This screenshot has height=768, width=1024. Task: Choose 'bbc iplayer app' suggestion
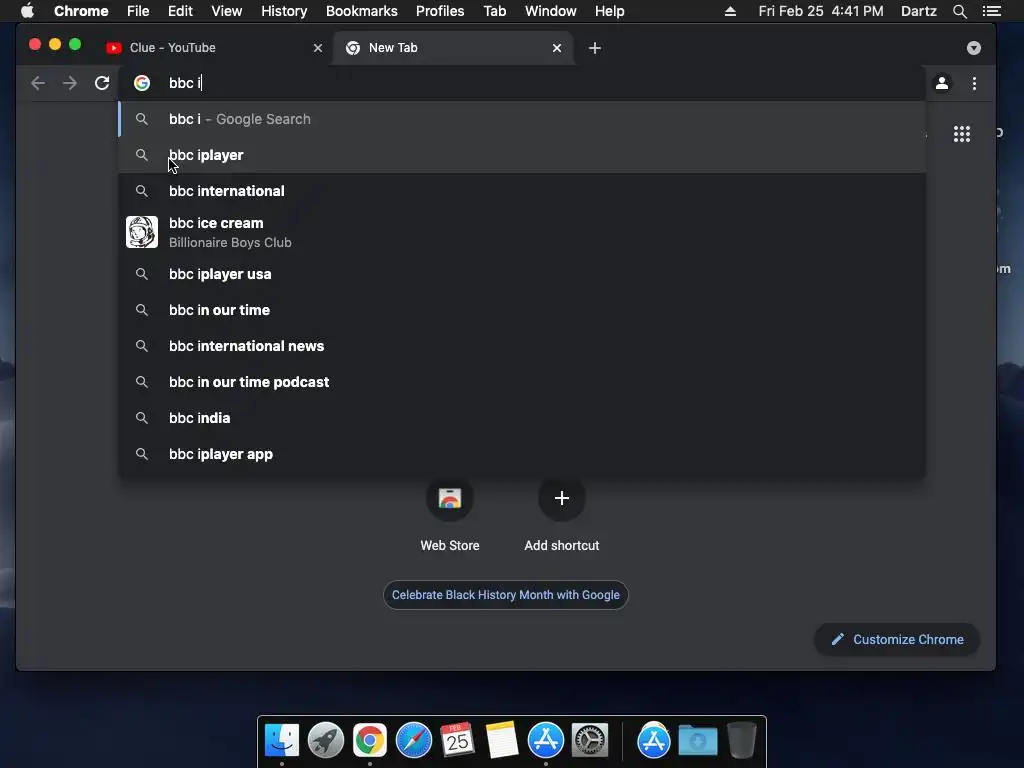pyautogui.click(x=522, y=454)
